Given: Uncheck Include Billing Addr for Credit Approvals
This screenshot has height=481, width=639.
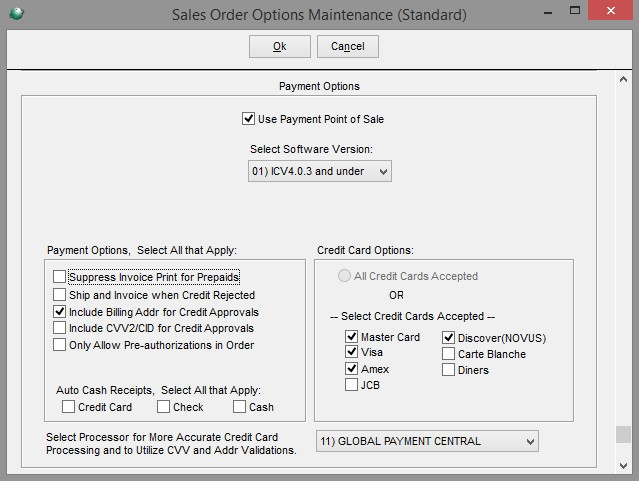Looking at the screenshot, I should (59, 312).
